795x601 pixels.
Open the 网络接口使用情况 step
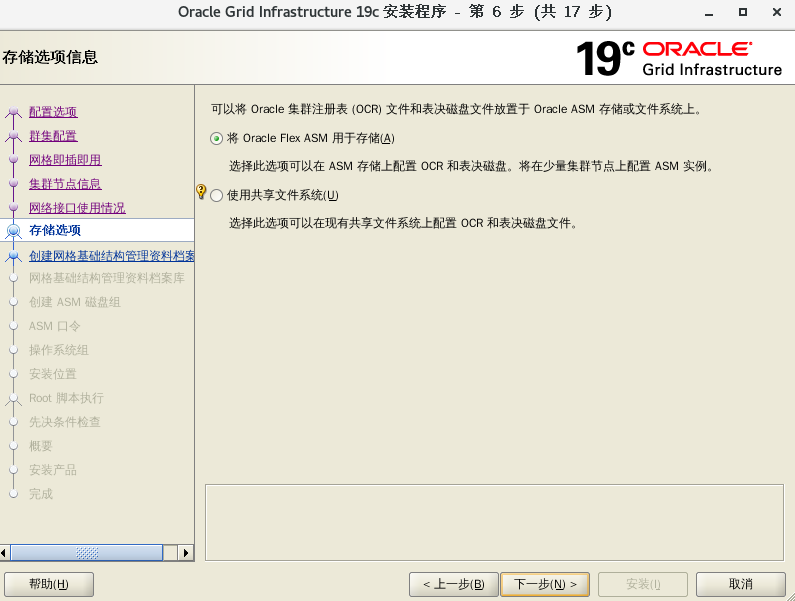tap(77, 207)
